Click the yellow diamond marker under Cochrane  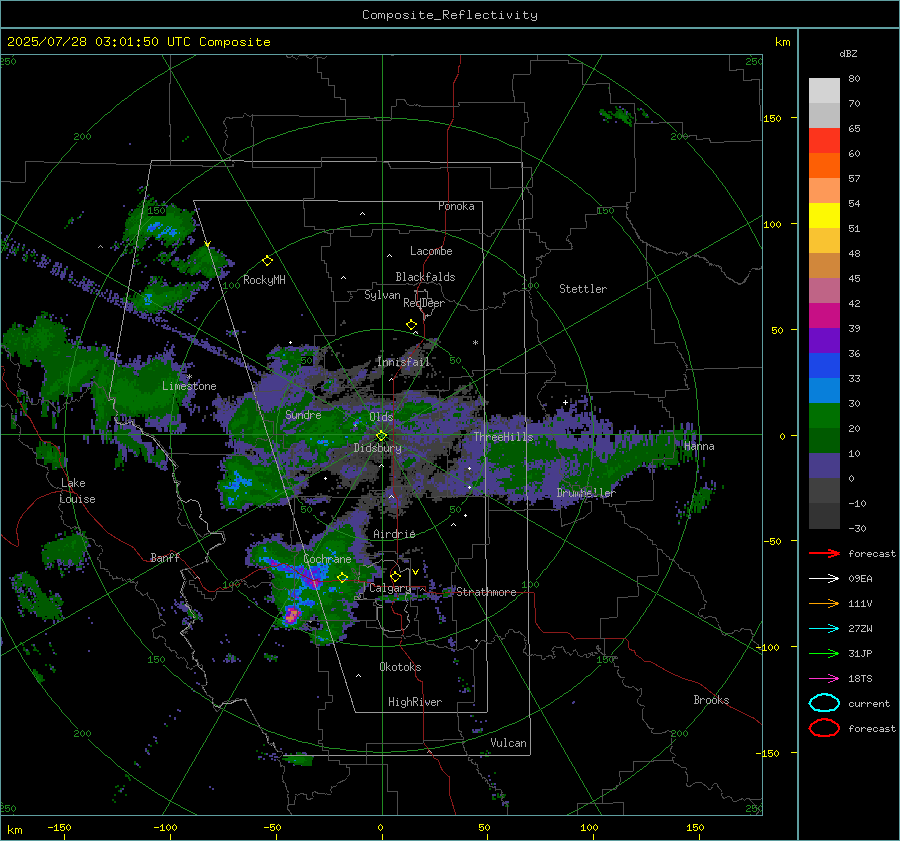pos(342,578)
